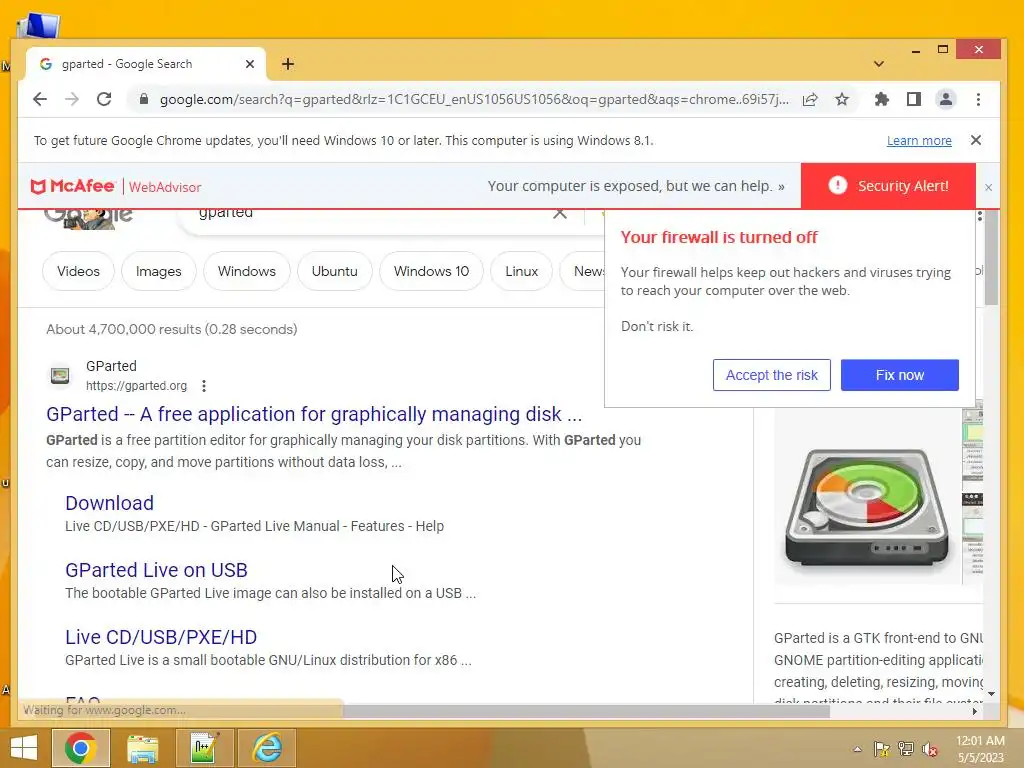
Task: Click 'Your computer is exposed' message
Action: (636, 186)
